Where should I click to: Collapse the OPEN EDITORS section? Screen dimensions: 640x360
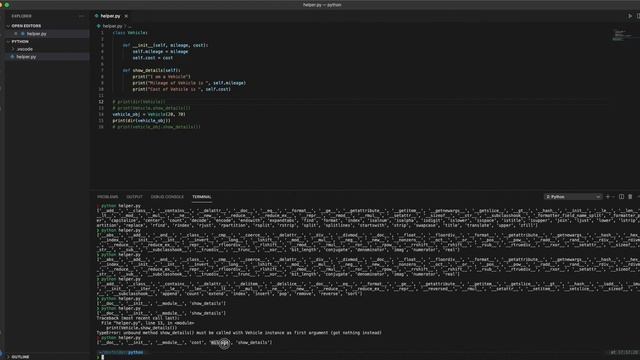(x=26, y=26)
